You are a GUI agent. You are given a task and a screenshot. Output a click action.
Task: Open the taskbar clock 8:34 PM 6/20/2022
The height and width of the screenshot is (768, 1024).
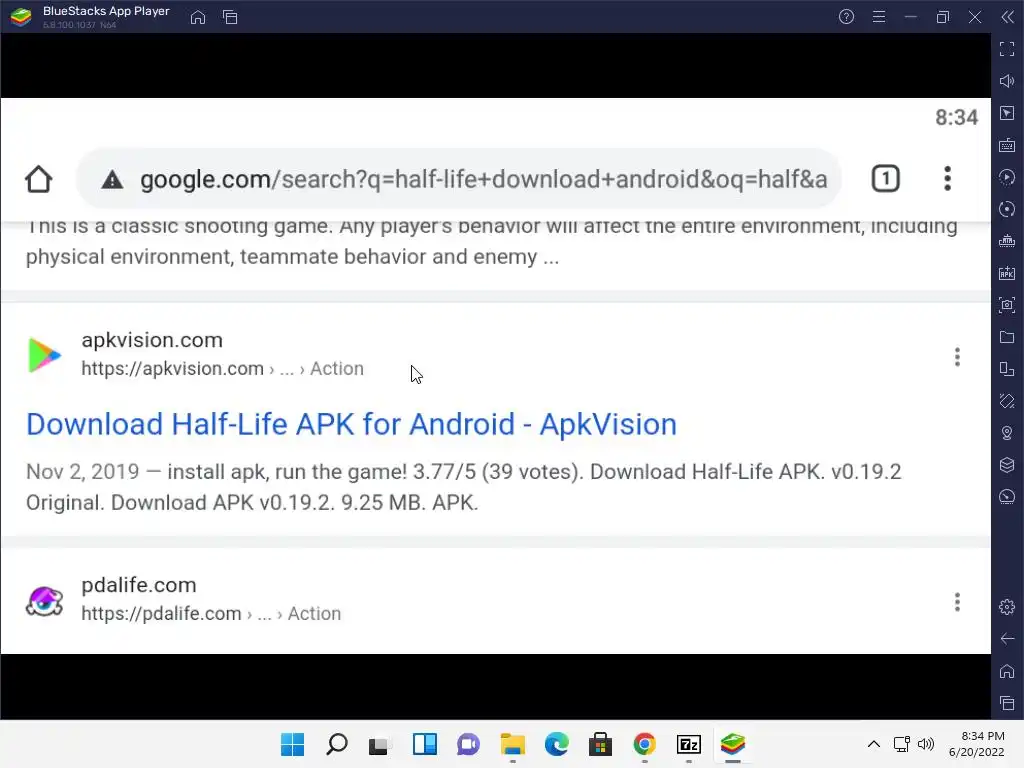pos(977,744)
